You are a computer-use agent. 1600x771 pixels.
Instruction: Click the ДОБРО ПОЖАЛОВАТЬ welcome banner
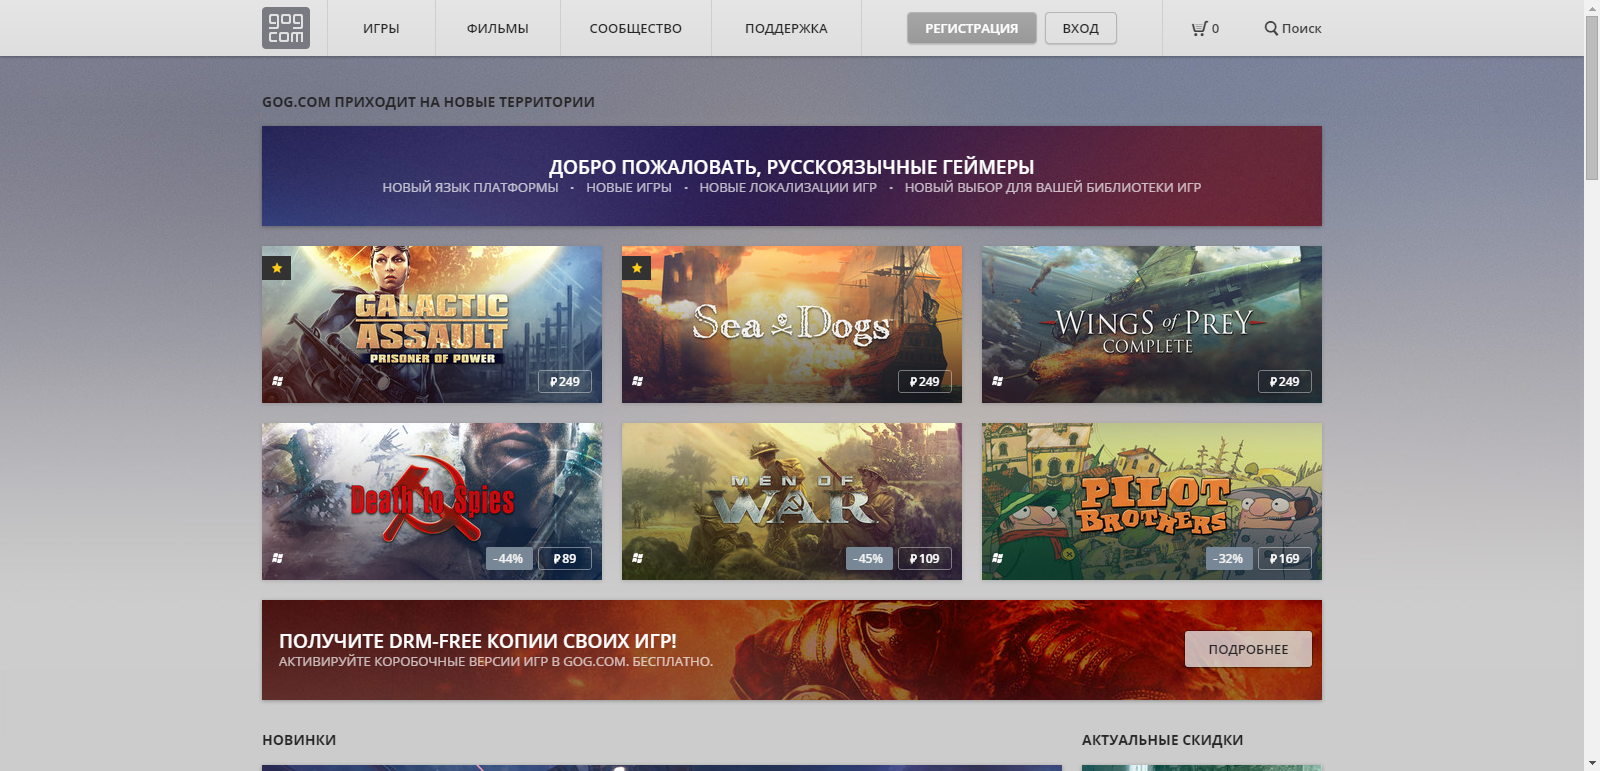pos(792,176)
